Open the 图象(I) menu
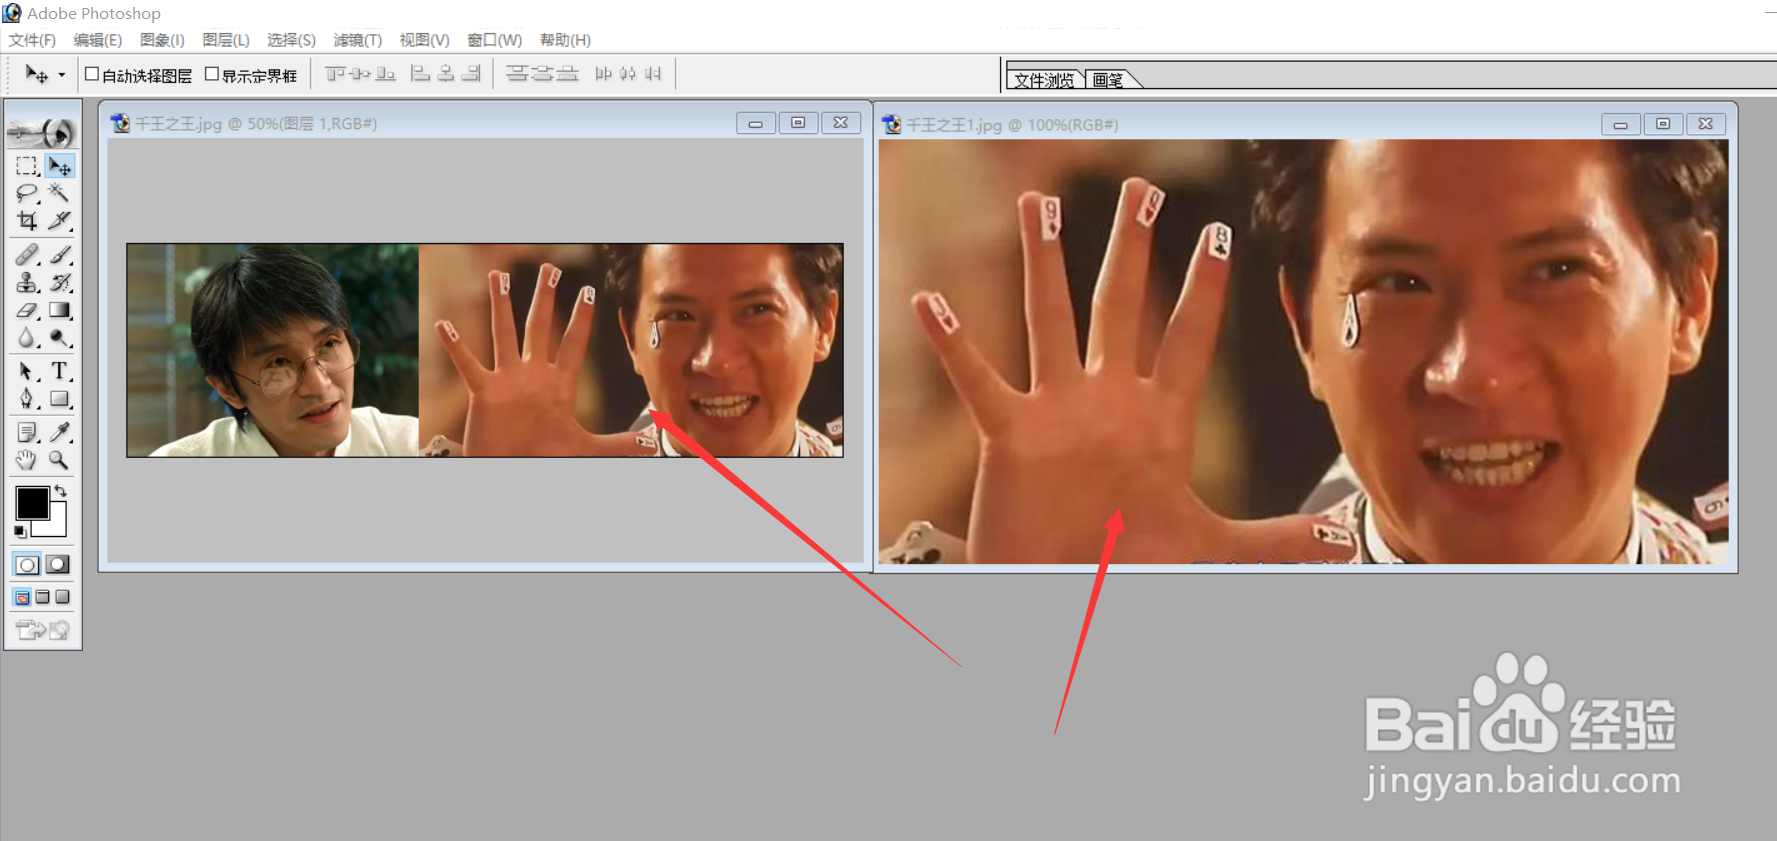This screenshot has height=841, width=1777. click(162, 40)
